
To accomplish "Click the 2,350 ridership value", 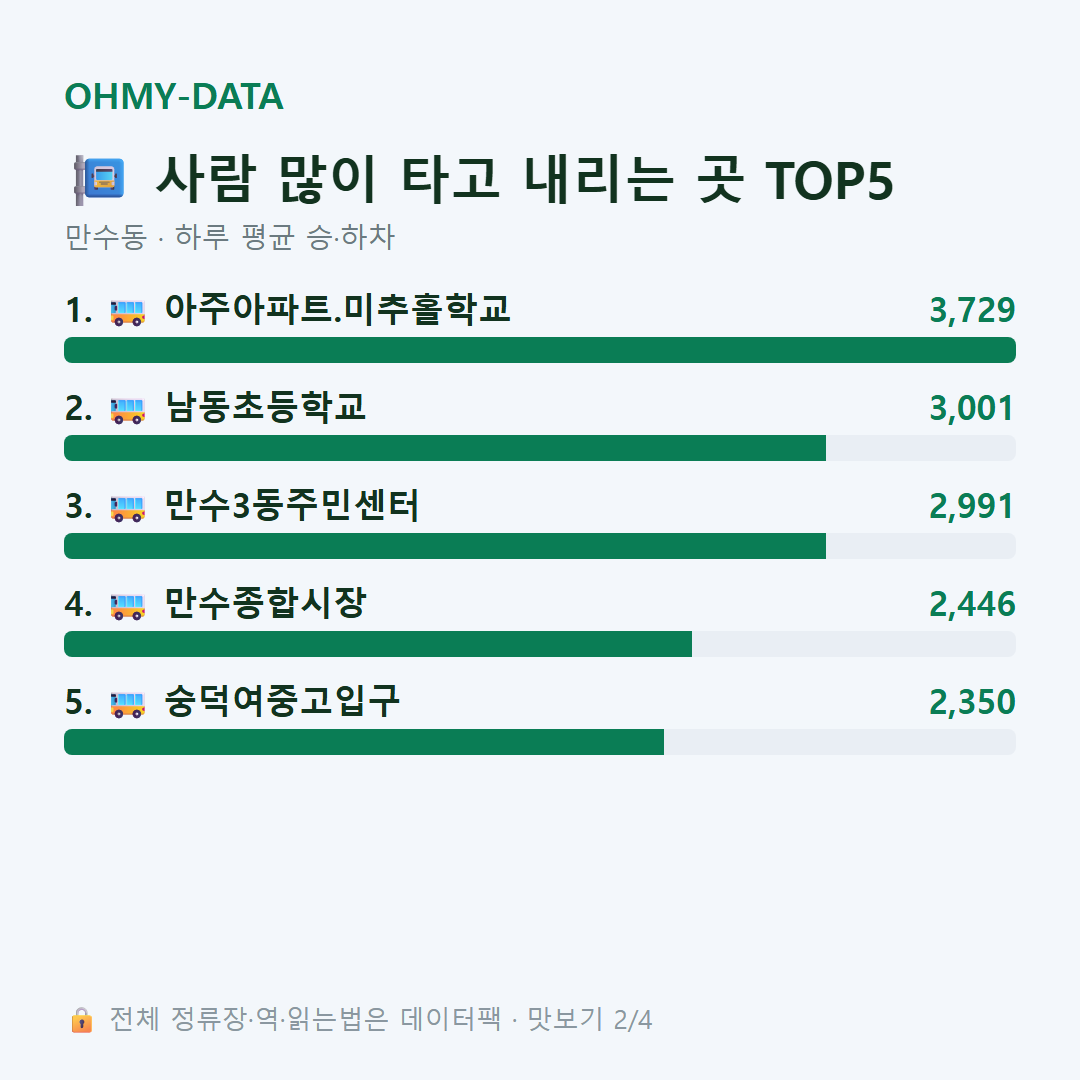I will pyautogui.click(x=972, y=703).
